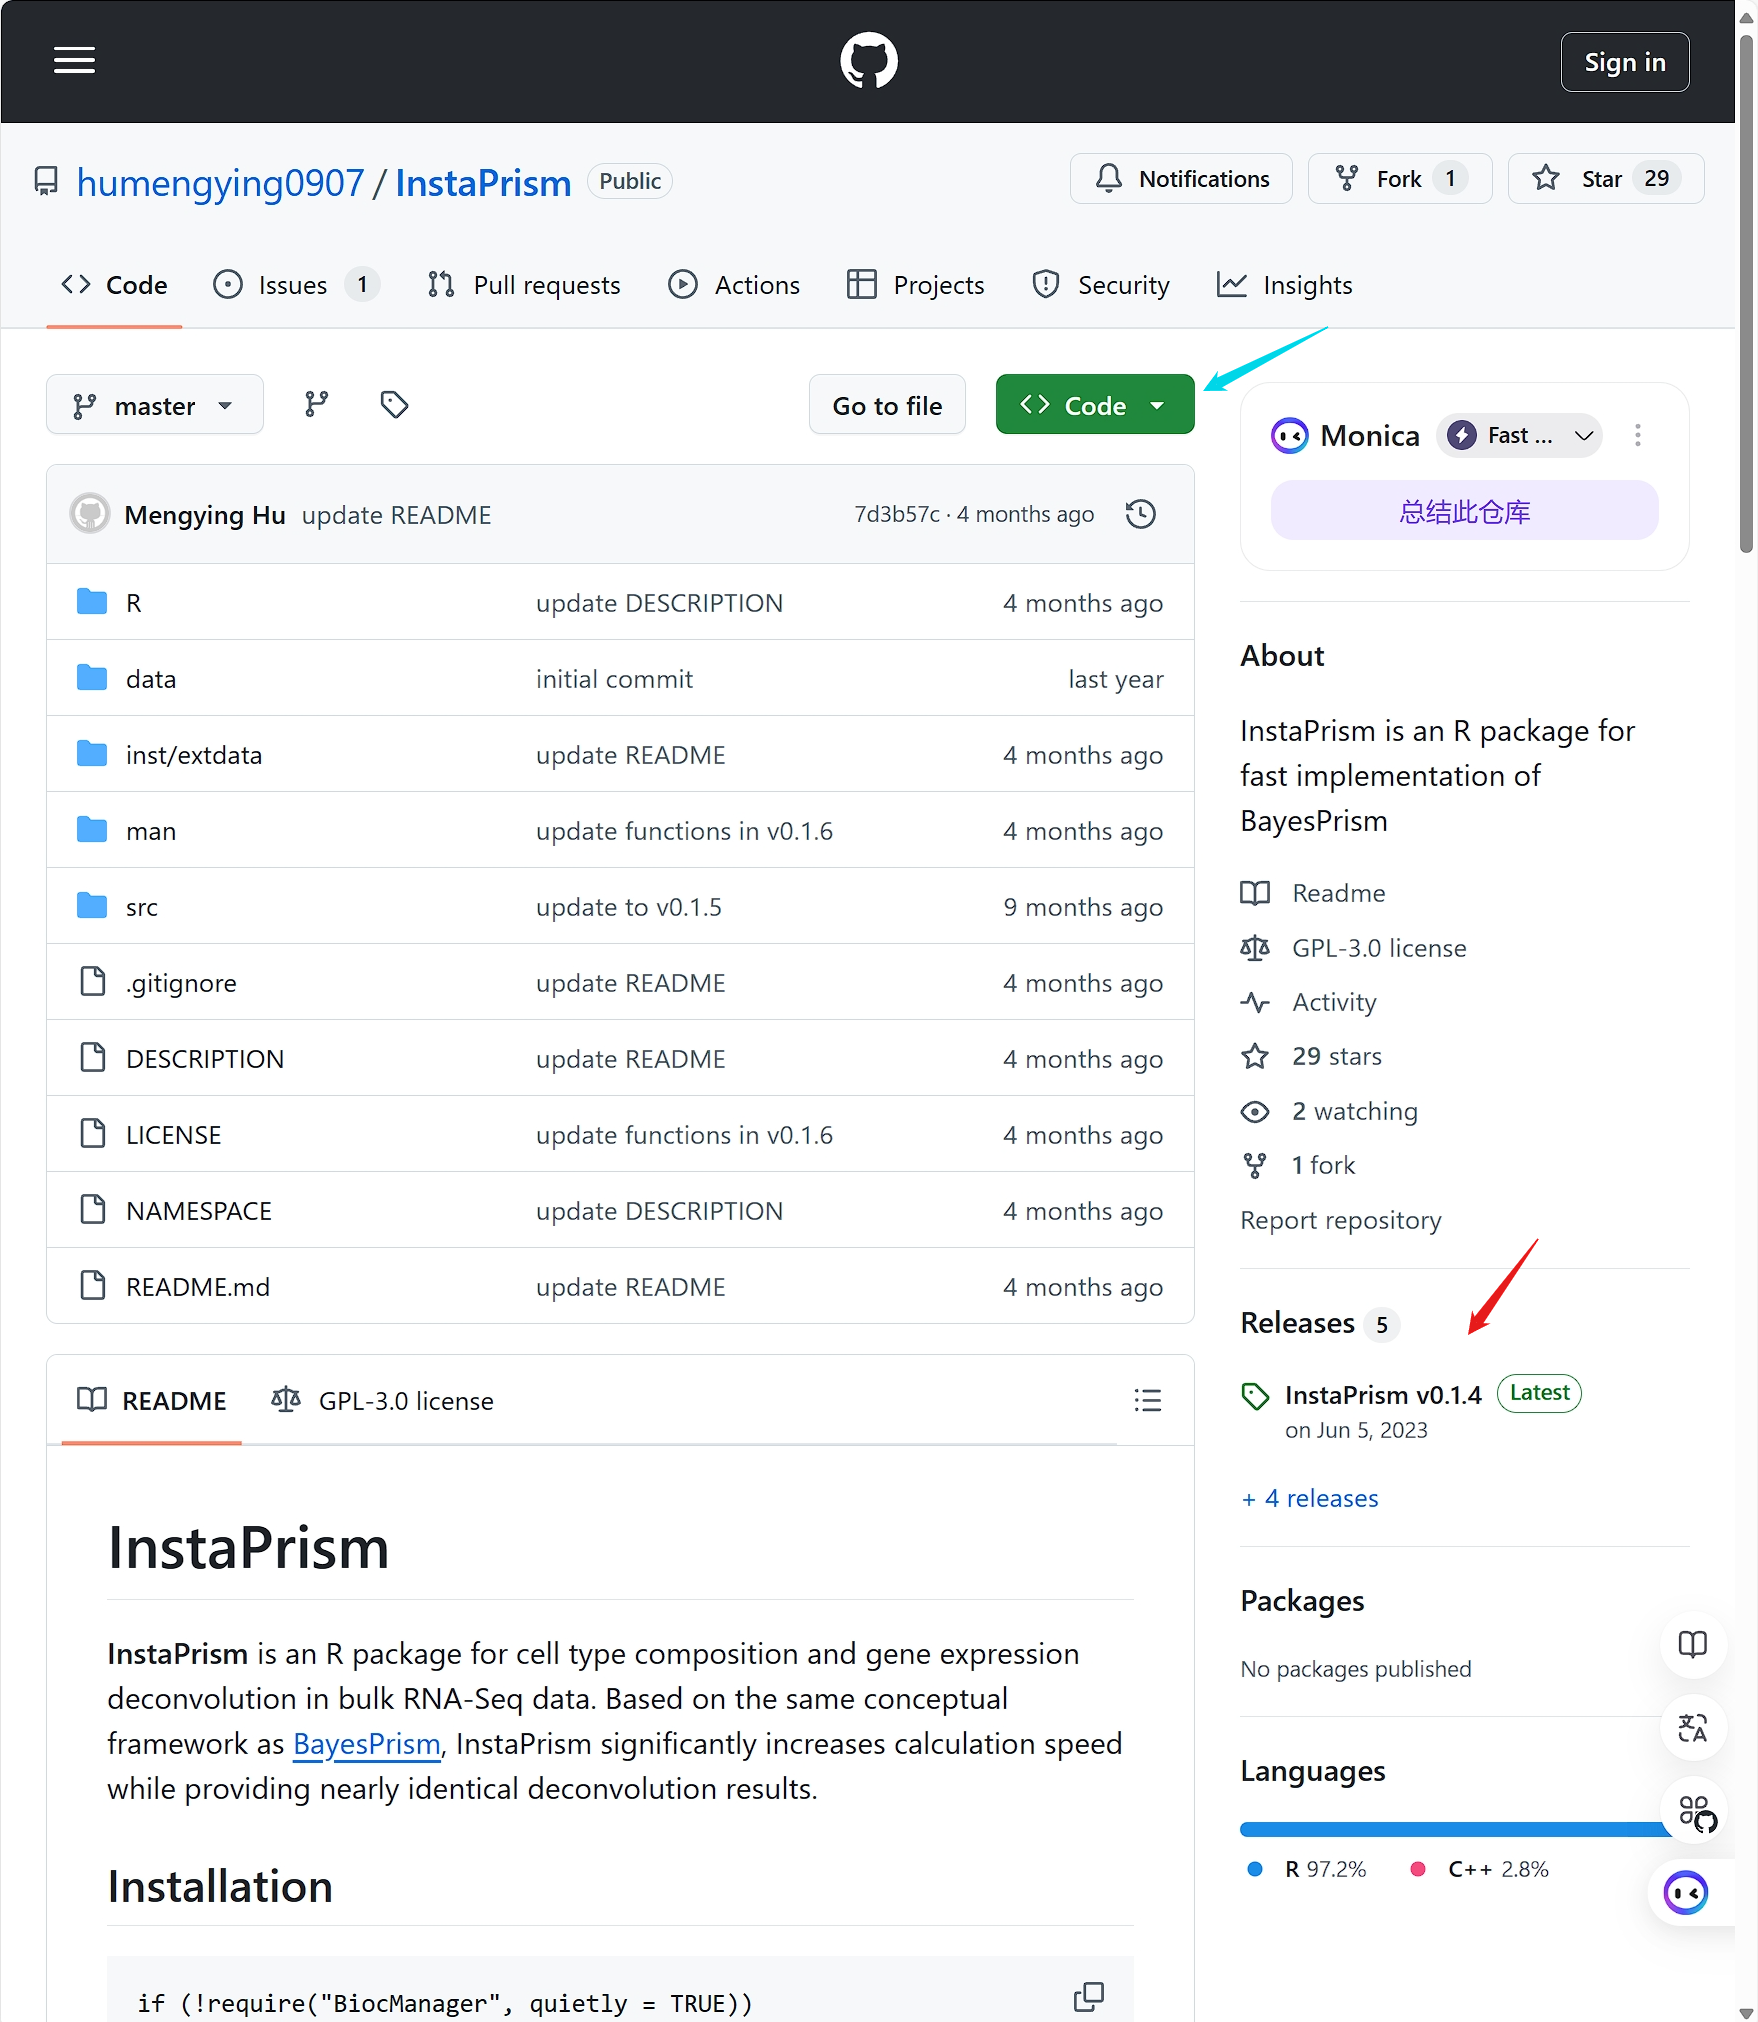Click the floating translate icon
This screenshot has height=2022, width=1758.
click(1692, 1727)
